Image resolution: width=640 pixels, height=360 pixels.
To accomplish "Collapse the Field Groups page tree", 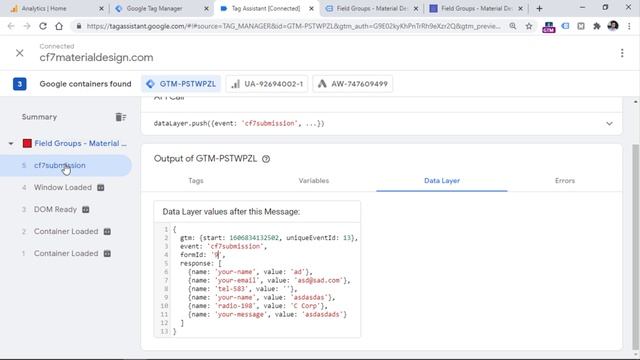I will pyautogui.click(x=11, y=144).
